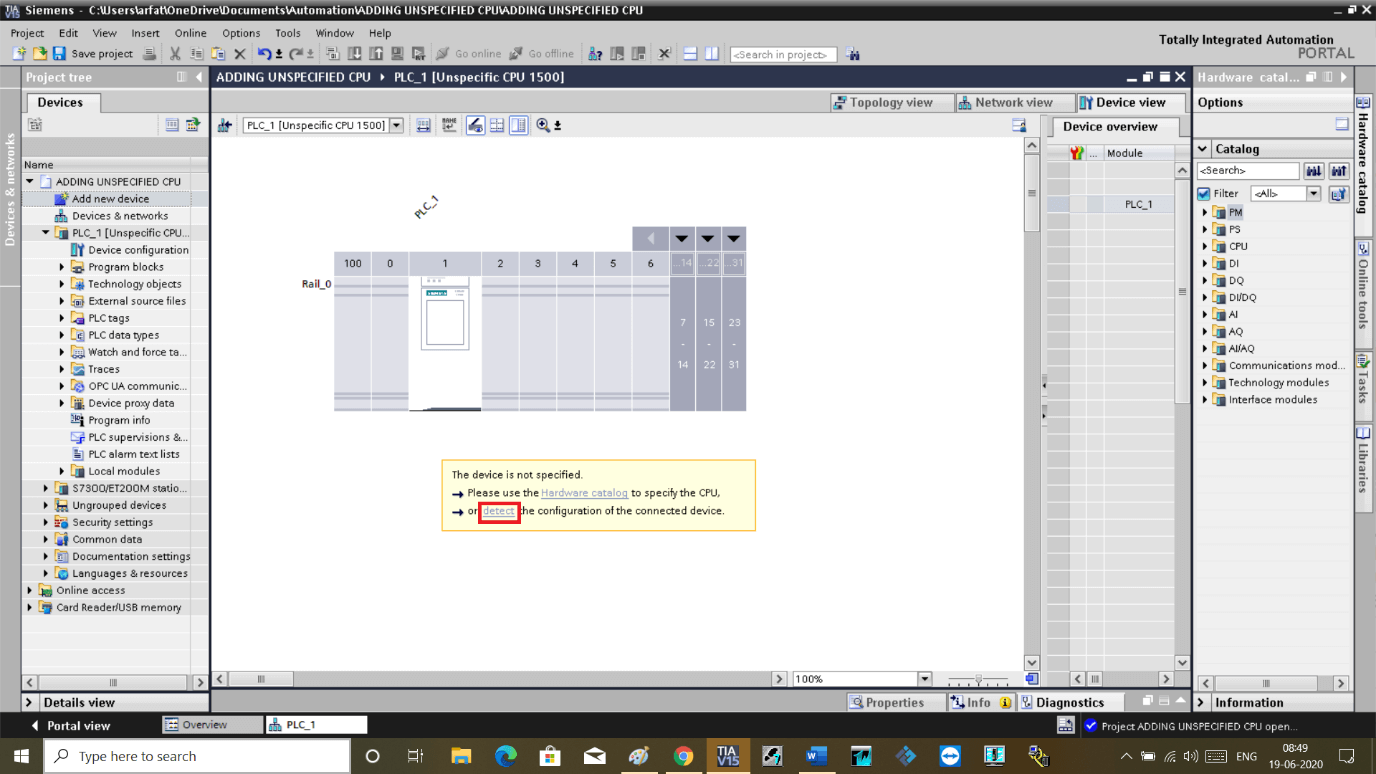Click the Cut scissors icon

coord(175,53)
